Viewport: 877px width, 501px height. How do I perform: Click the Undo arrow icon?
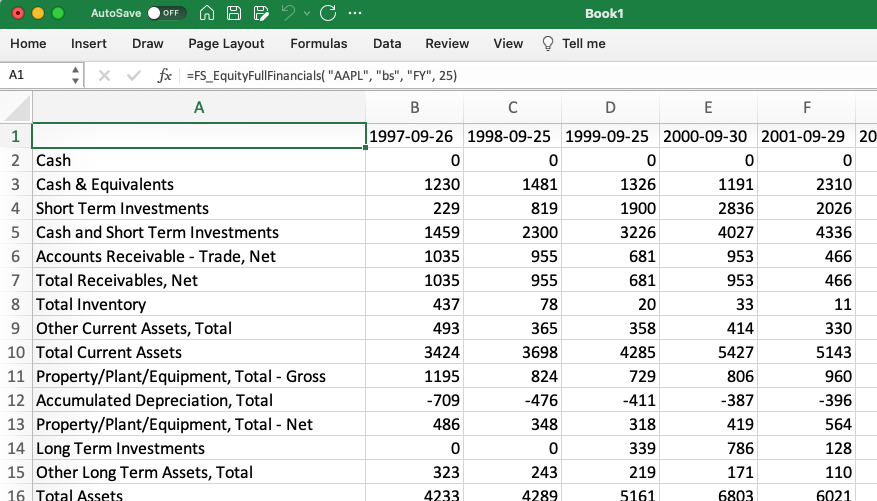[x=288, y=13]
